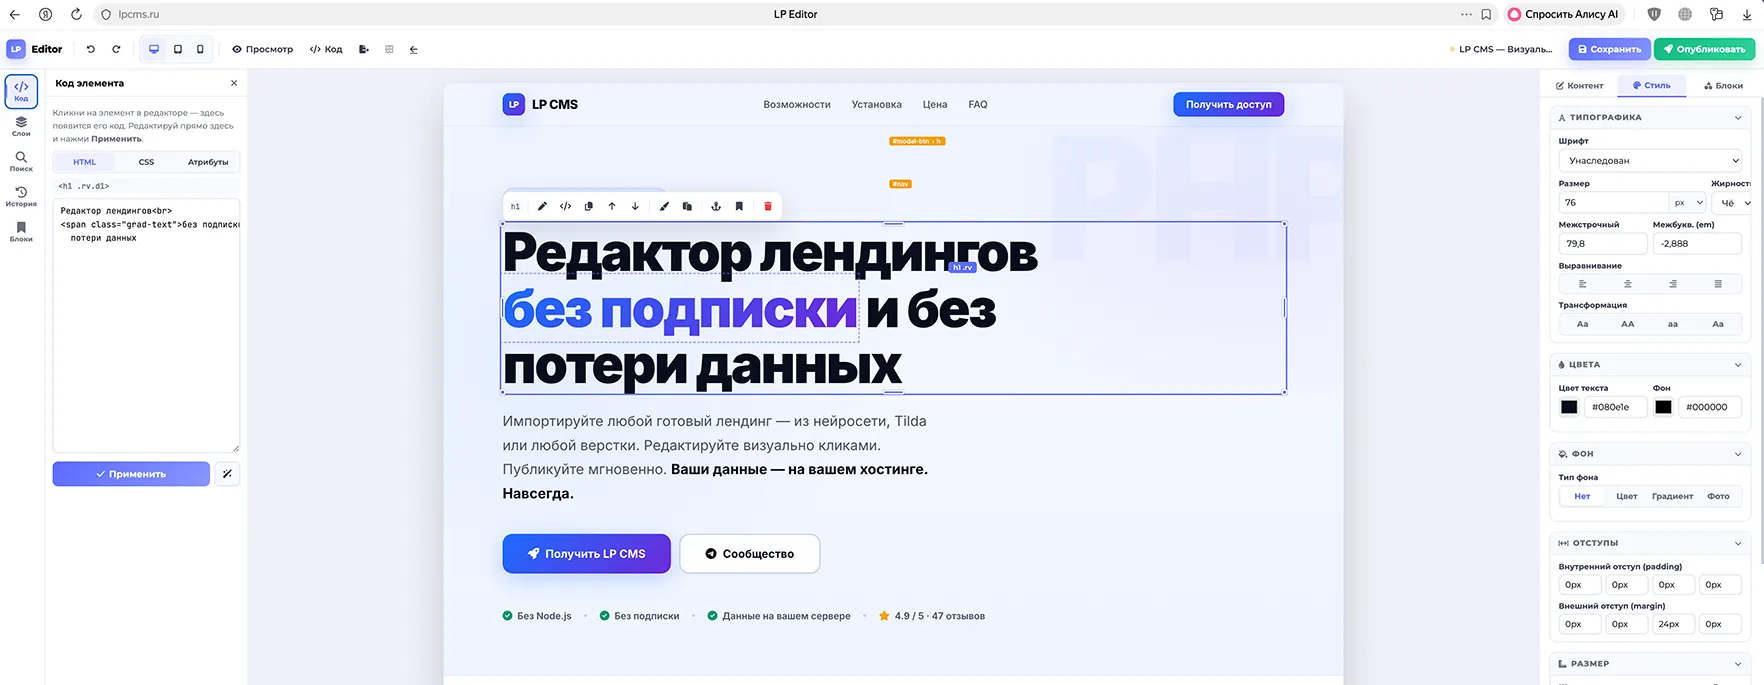
Task: Click the Возможности nav link
Action: pyautogui.click(x=797, y=104)
